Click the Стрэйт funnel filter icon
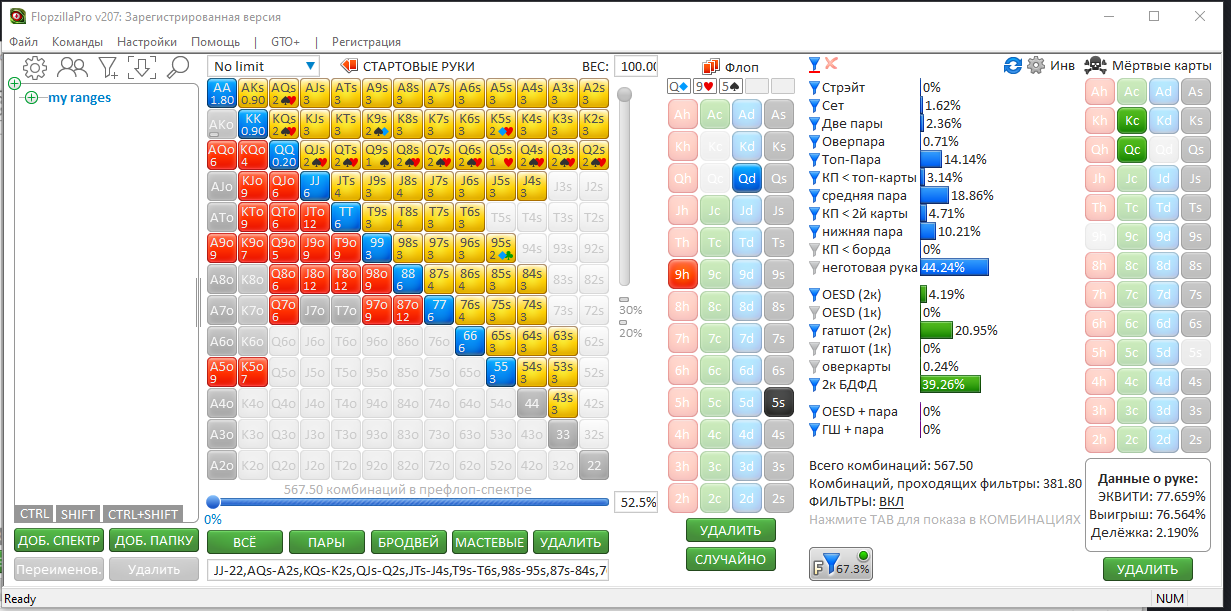The image size is (1231, 611). tap(814, 88)
